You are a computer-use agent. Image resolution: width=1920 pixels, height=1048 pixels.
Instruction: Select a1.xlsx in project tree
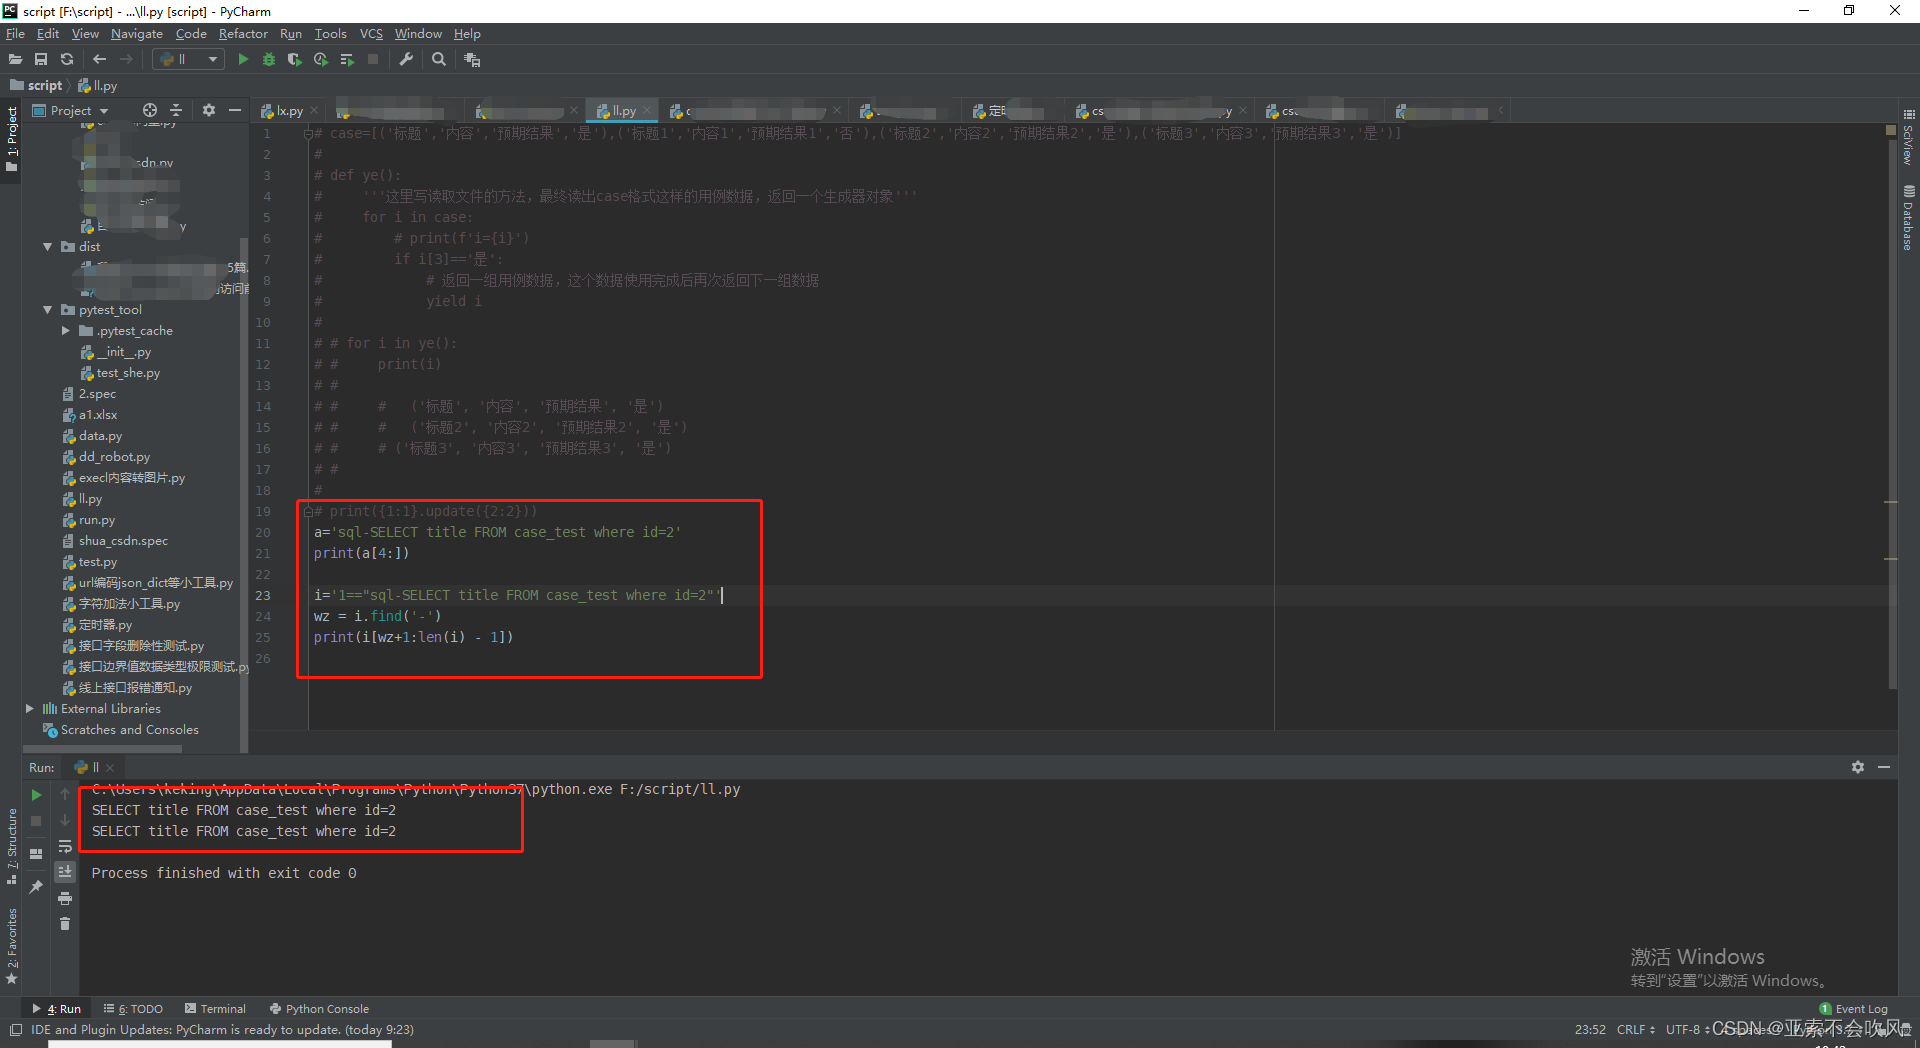(98, 415)
